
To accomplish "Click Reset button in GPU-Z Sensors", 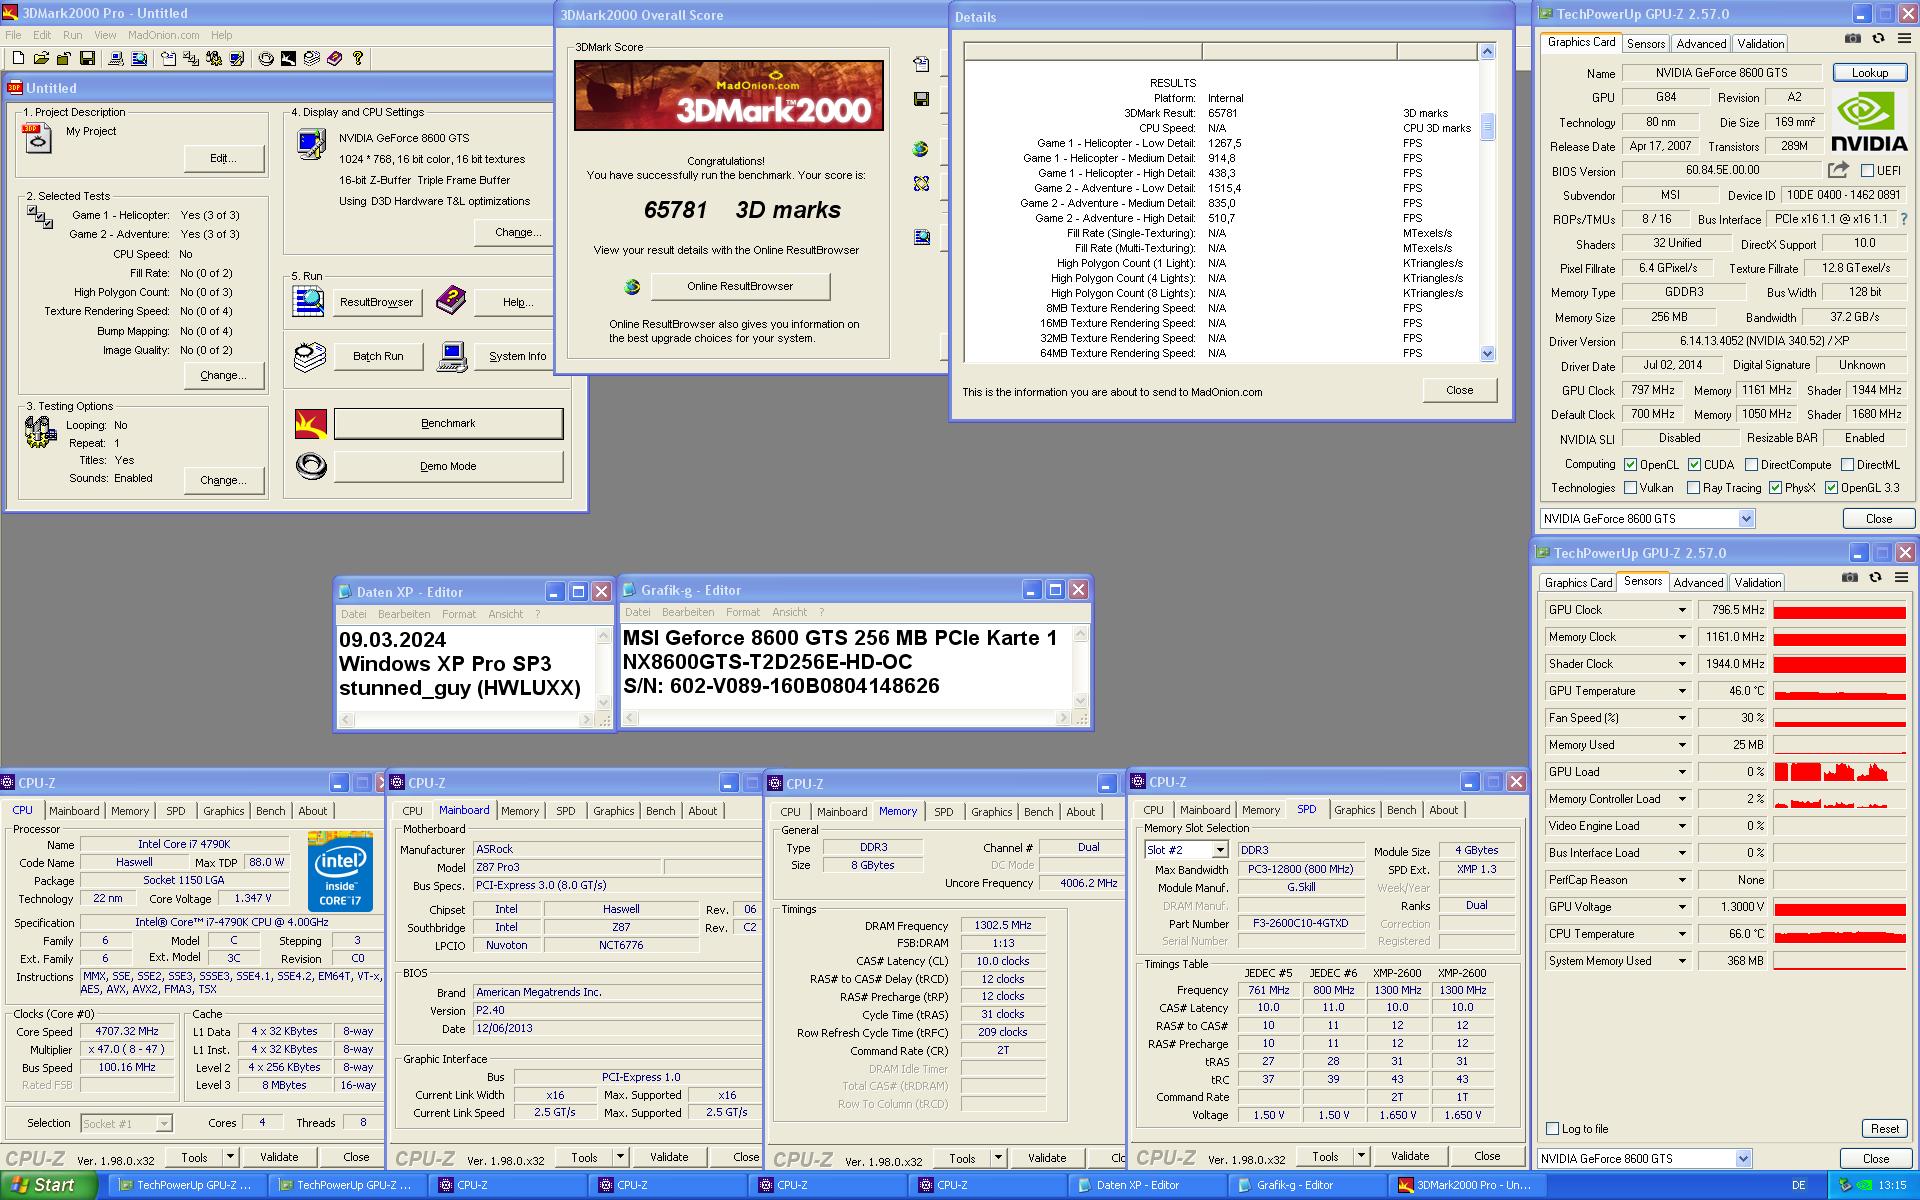I will (x=1884, y=1129).
